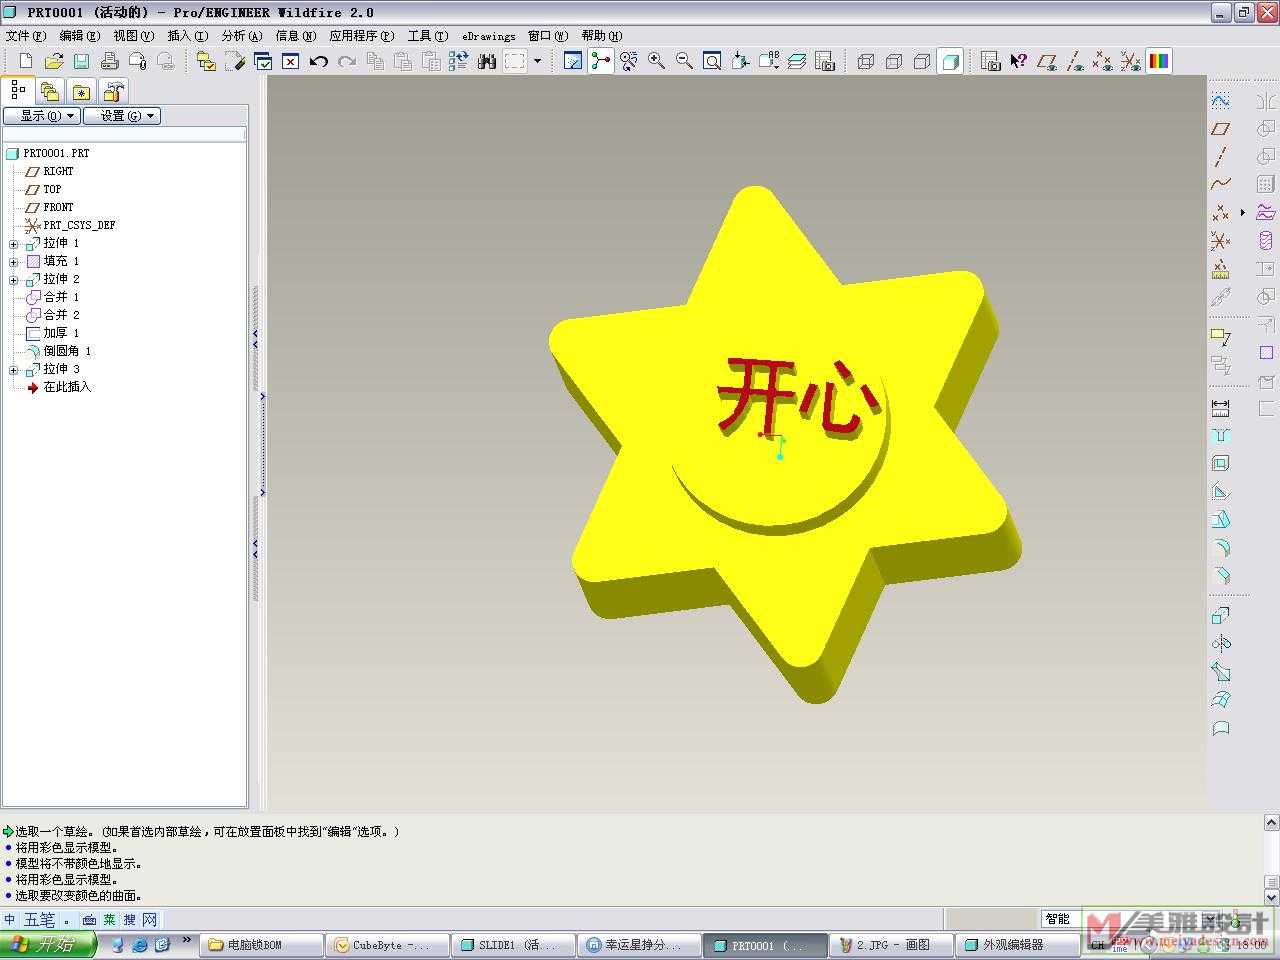Open the datum point flyout arrow

point(1243,213)
